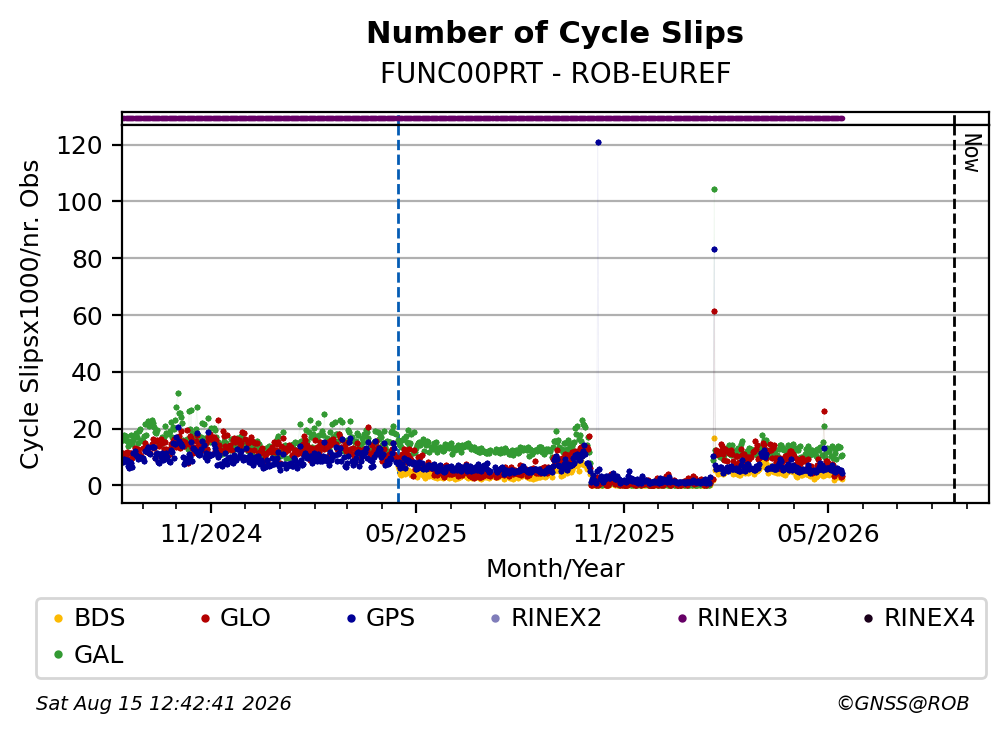1008x734 pixels.
Task: Click the y-axis tick label '40'
Action: (x=87, y=372)
